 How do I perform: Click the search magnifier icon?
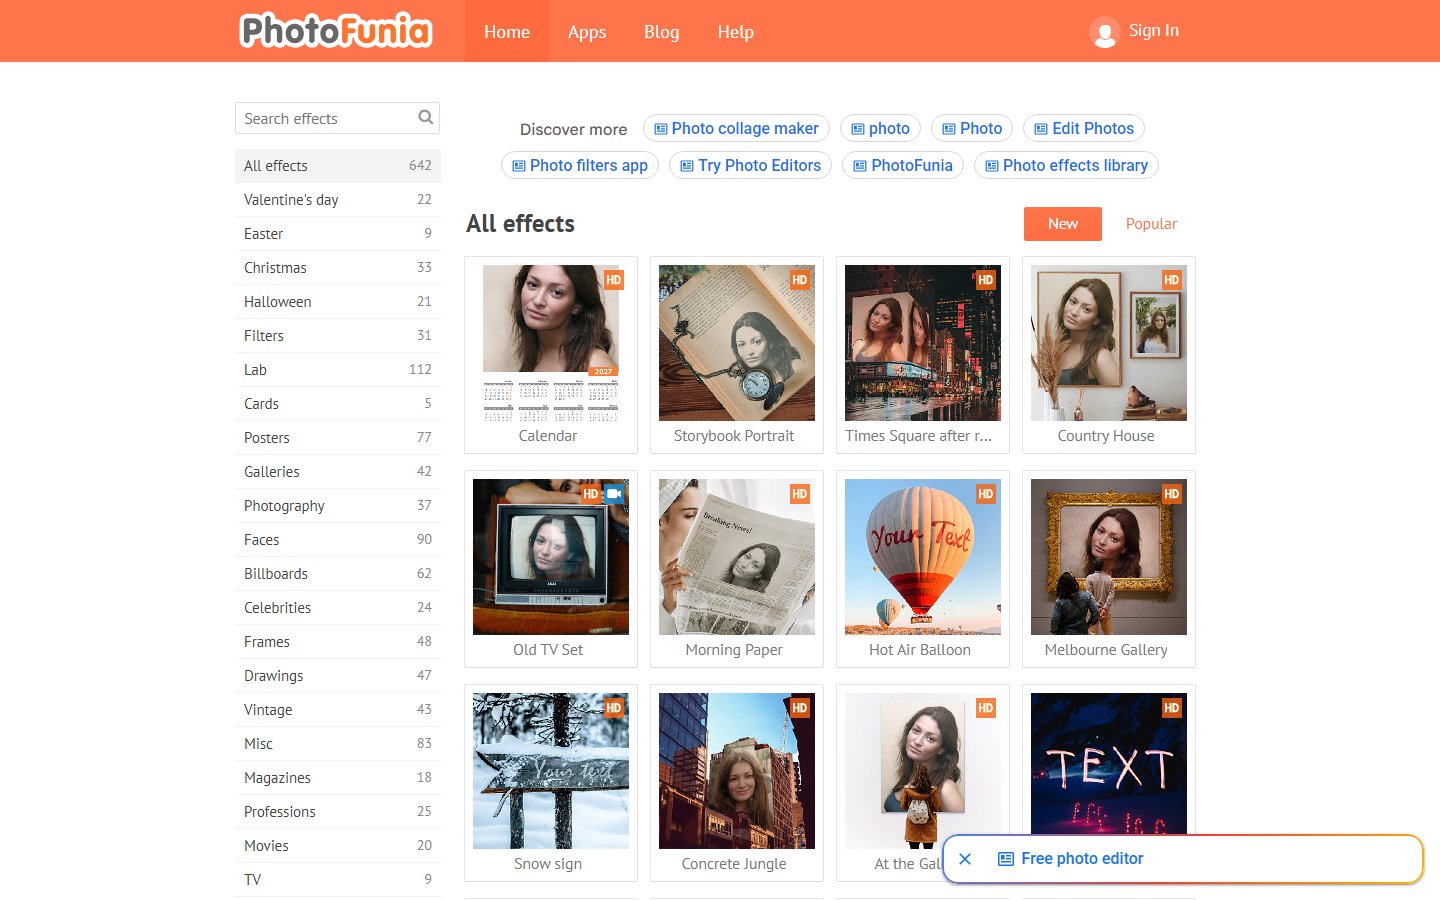click(426, 118)
